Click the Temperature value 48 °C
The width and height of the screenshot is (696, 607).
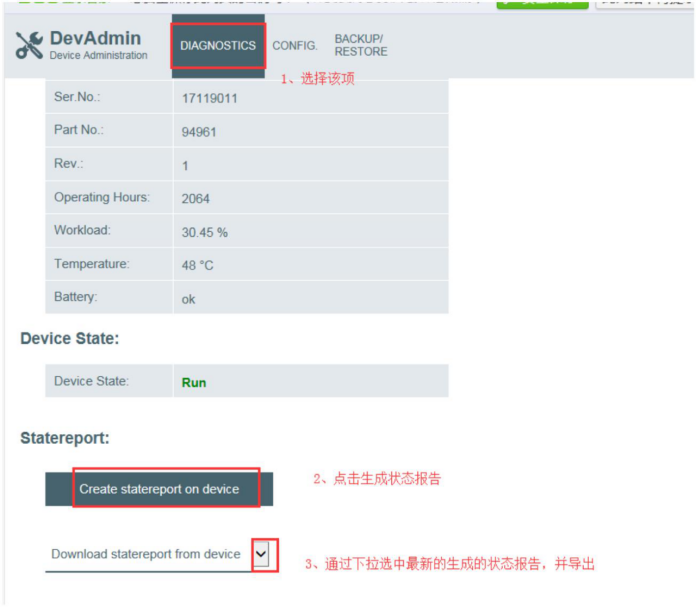tap(198, 265)
